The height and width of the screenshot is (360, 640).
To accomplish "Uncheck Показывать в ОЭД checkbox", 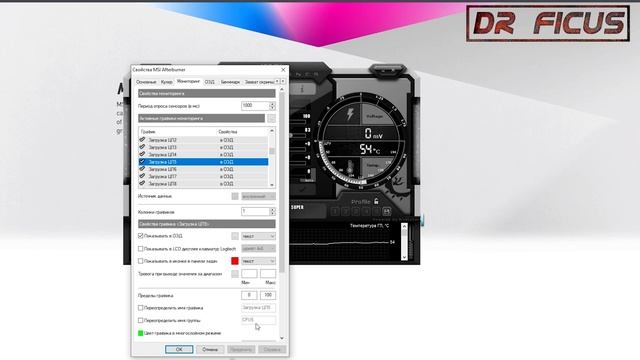I will click(x=140, y=236).
